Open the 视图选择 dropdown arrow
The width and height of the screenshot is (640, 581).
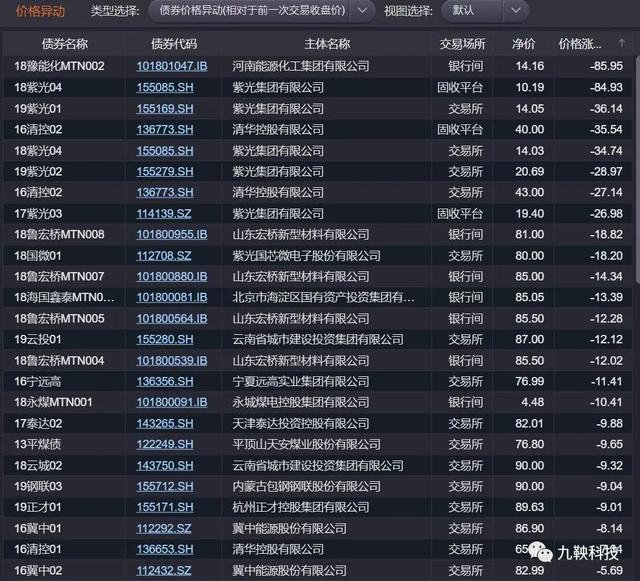click(516, 10)
